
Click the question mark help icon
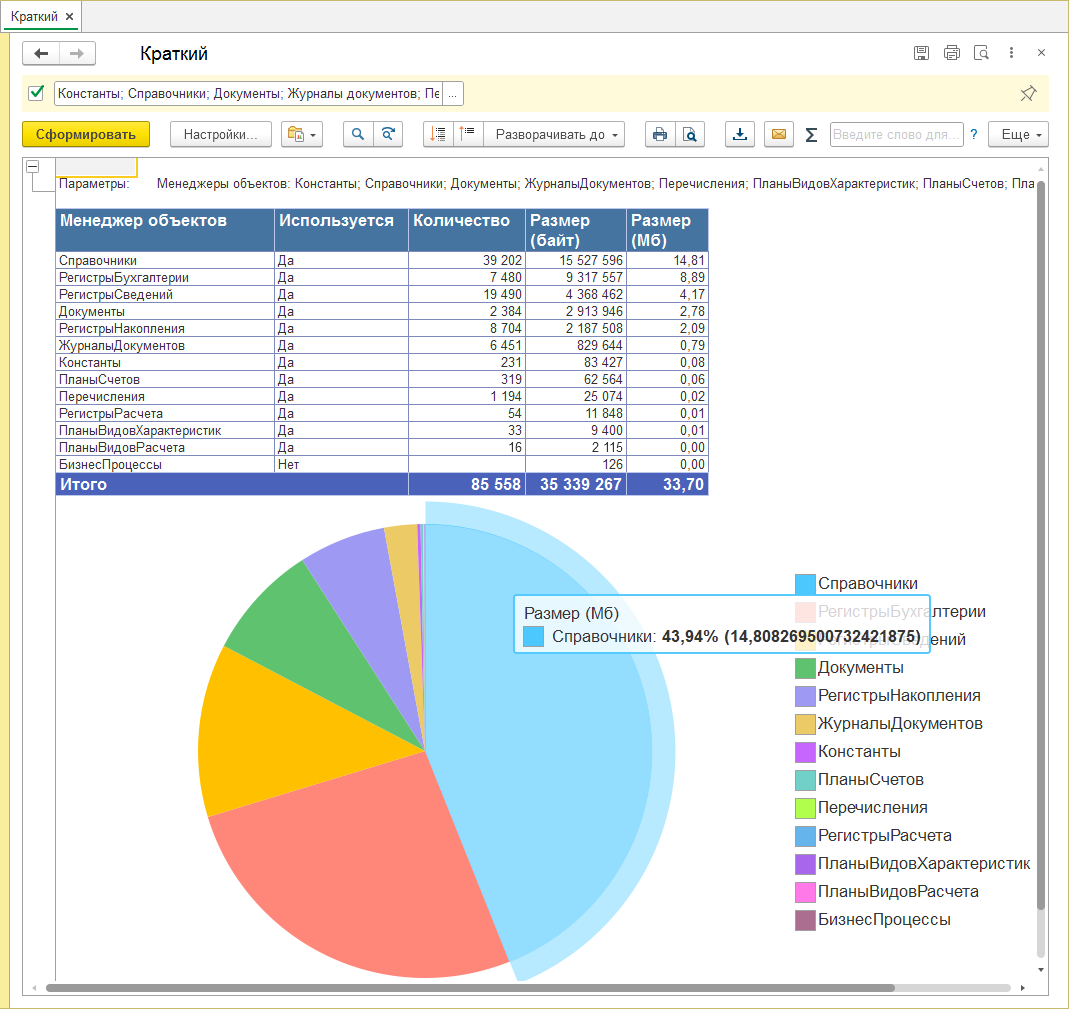(974, 134)
